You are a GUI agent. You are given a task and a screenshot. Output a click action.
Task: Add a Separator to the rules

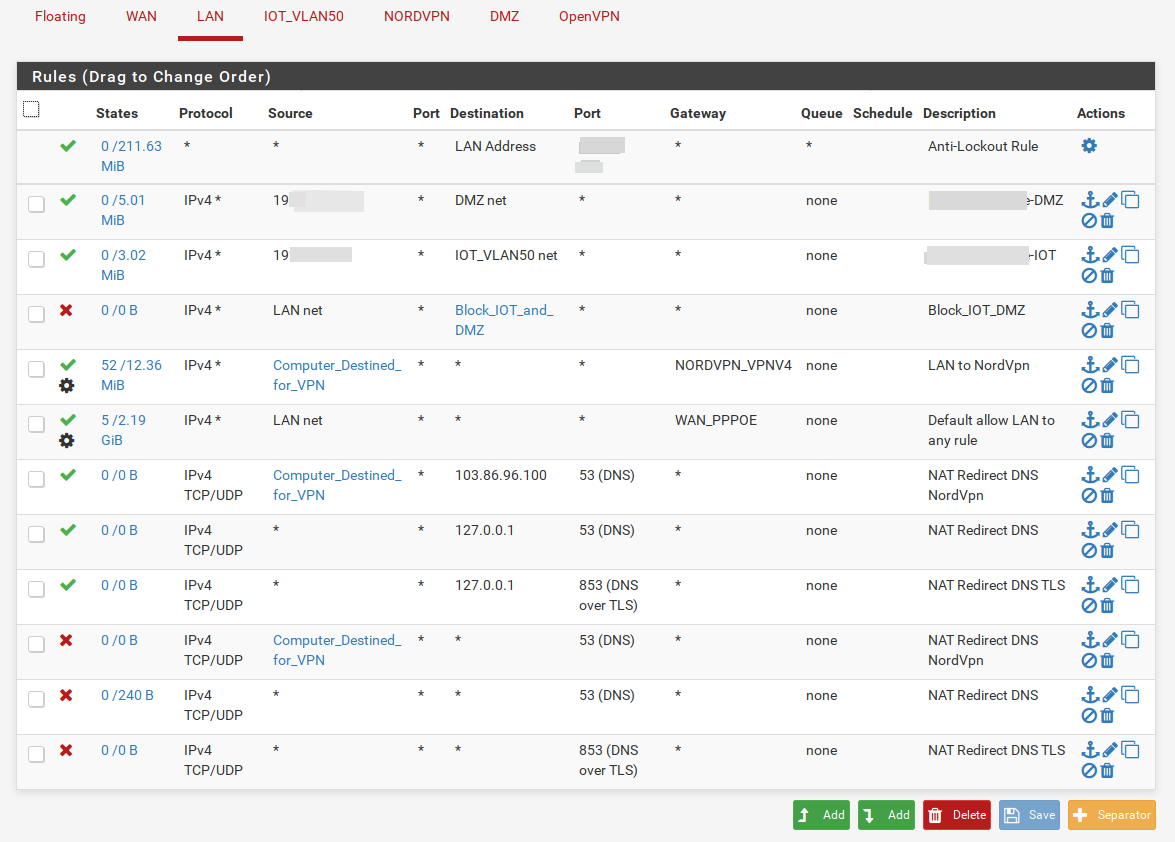(1111, 815)
